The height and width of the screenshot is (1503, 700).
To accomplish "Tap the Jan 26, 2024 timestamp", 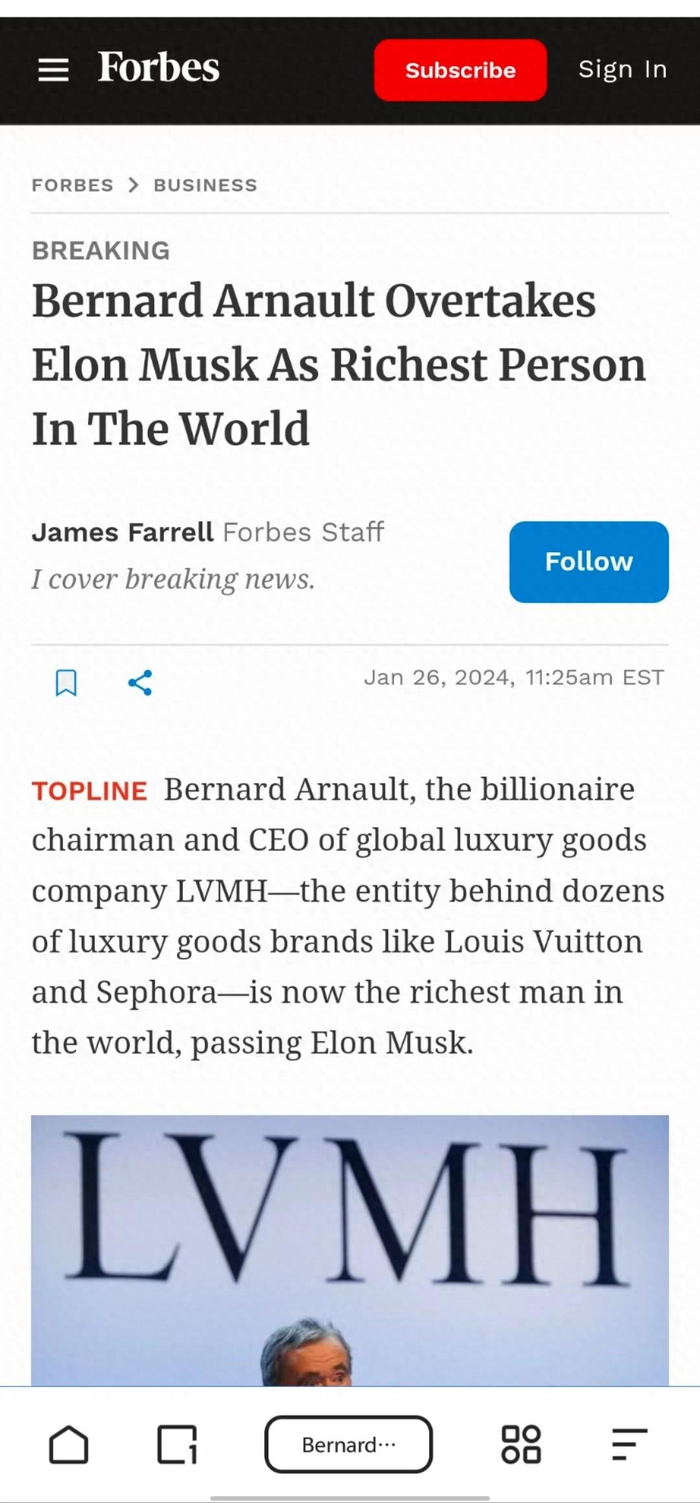I will pyautogui.click(x=514, y=677).
